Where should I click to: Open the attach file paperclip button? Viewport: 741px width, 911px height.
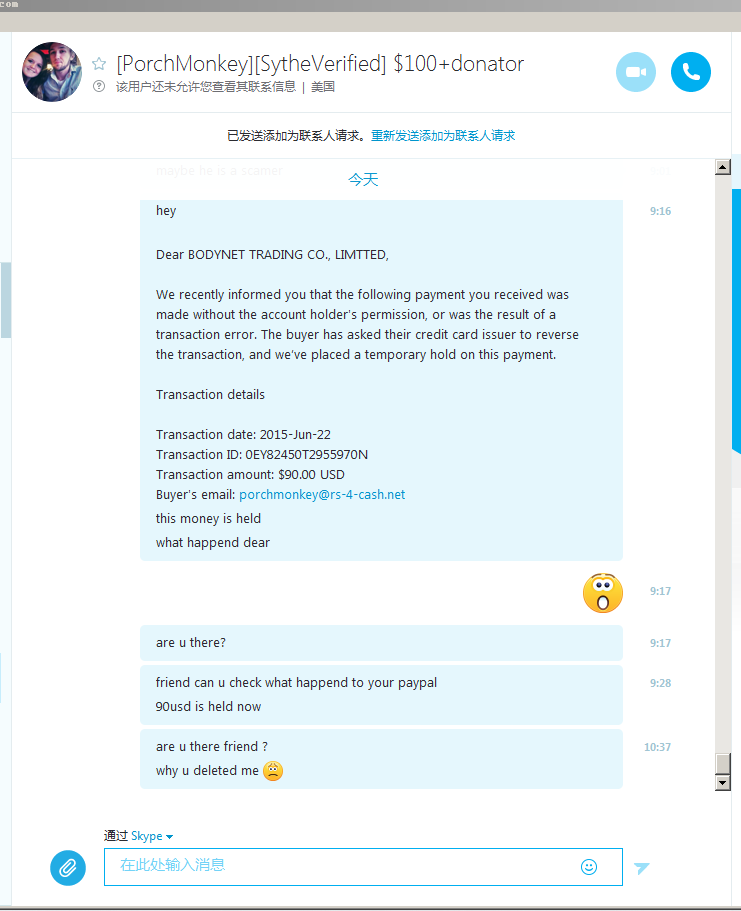point(68,867)
